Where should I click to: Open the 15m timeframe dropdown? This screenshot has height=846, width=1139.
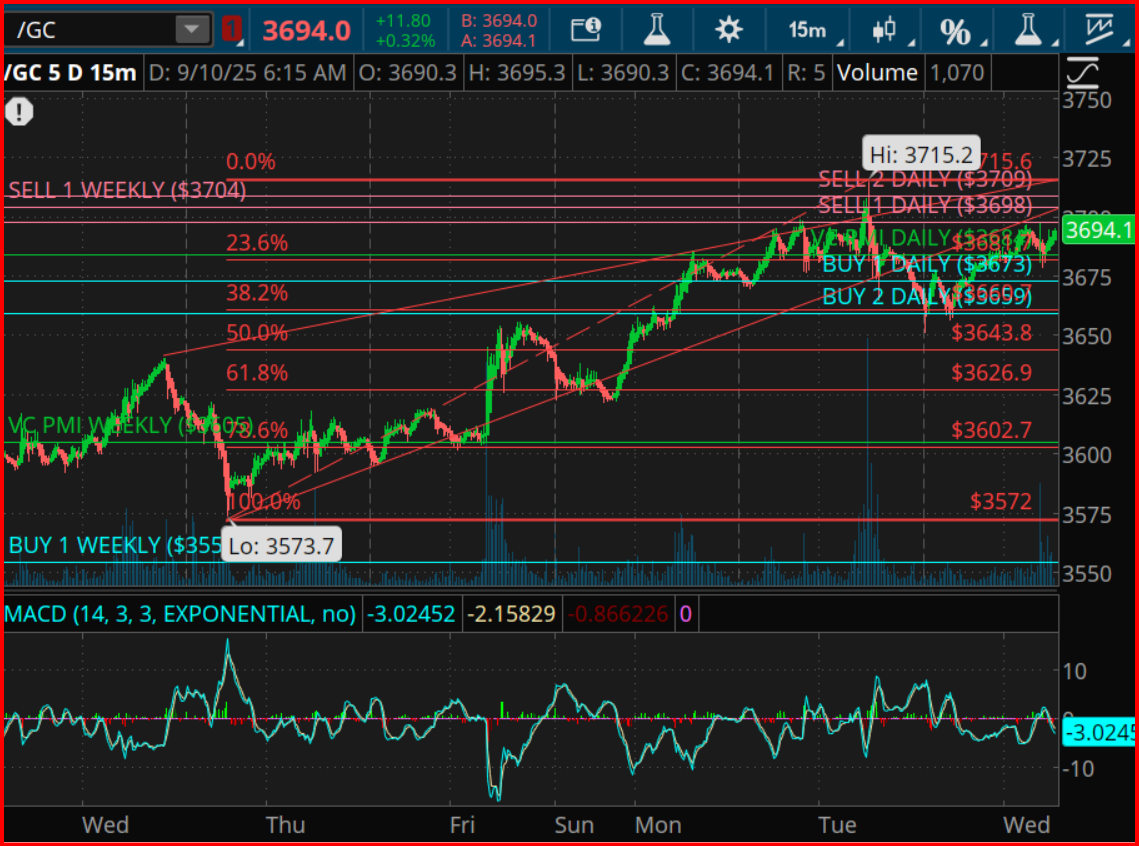point(808,30)
